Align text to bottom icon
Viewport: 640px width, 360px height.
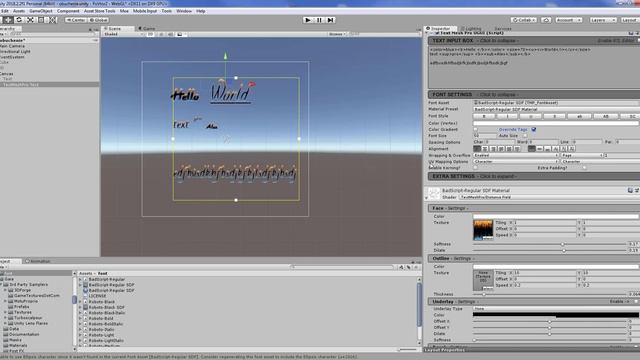pos(548,149)
